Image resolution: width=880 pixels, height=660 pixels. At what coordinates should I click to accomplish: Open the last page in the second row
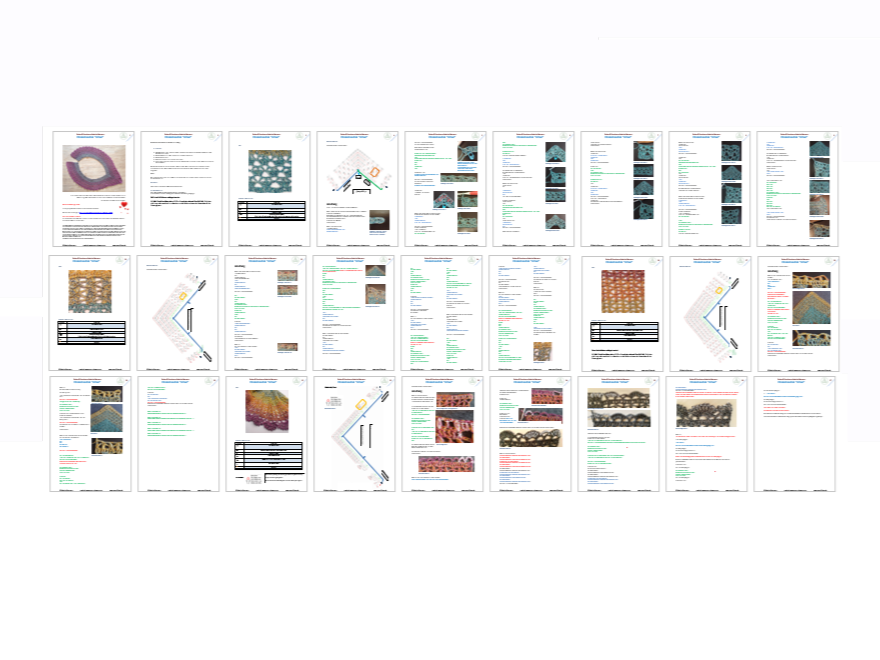coord(797,310)
